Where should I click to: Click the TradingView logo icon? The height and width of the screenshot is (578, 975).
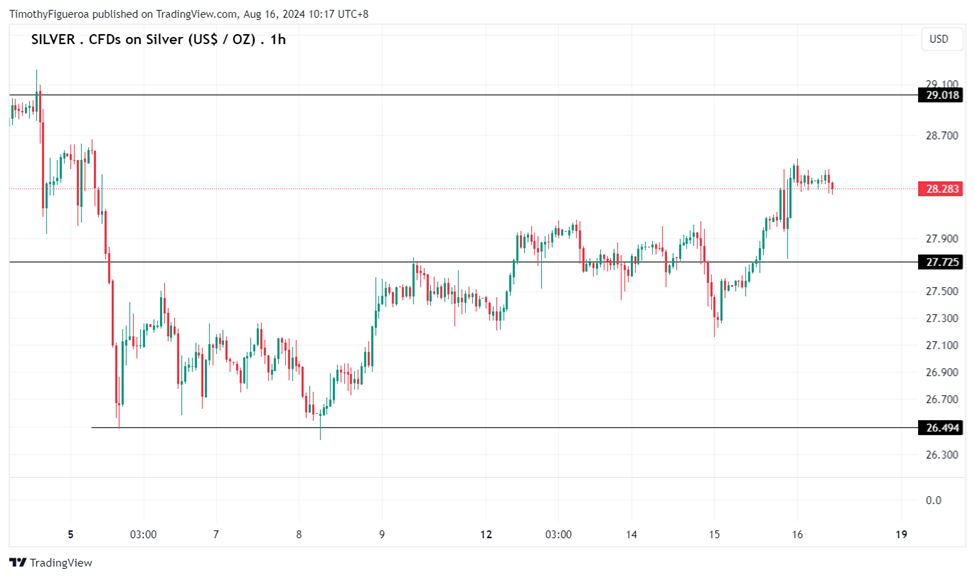tap(17, 562)
